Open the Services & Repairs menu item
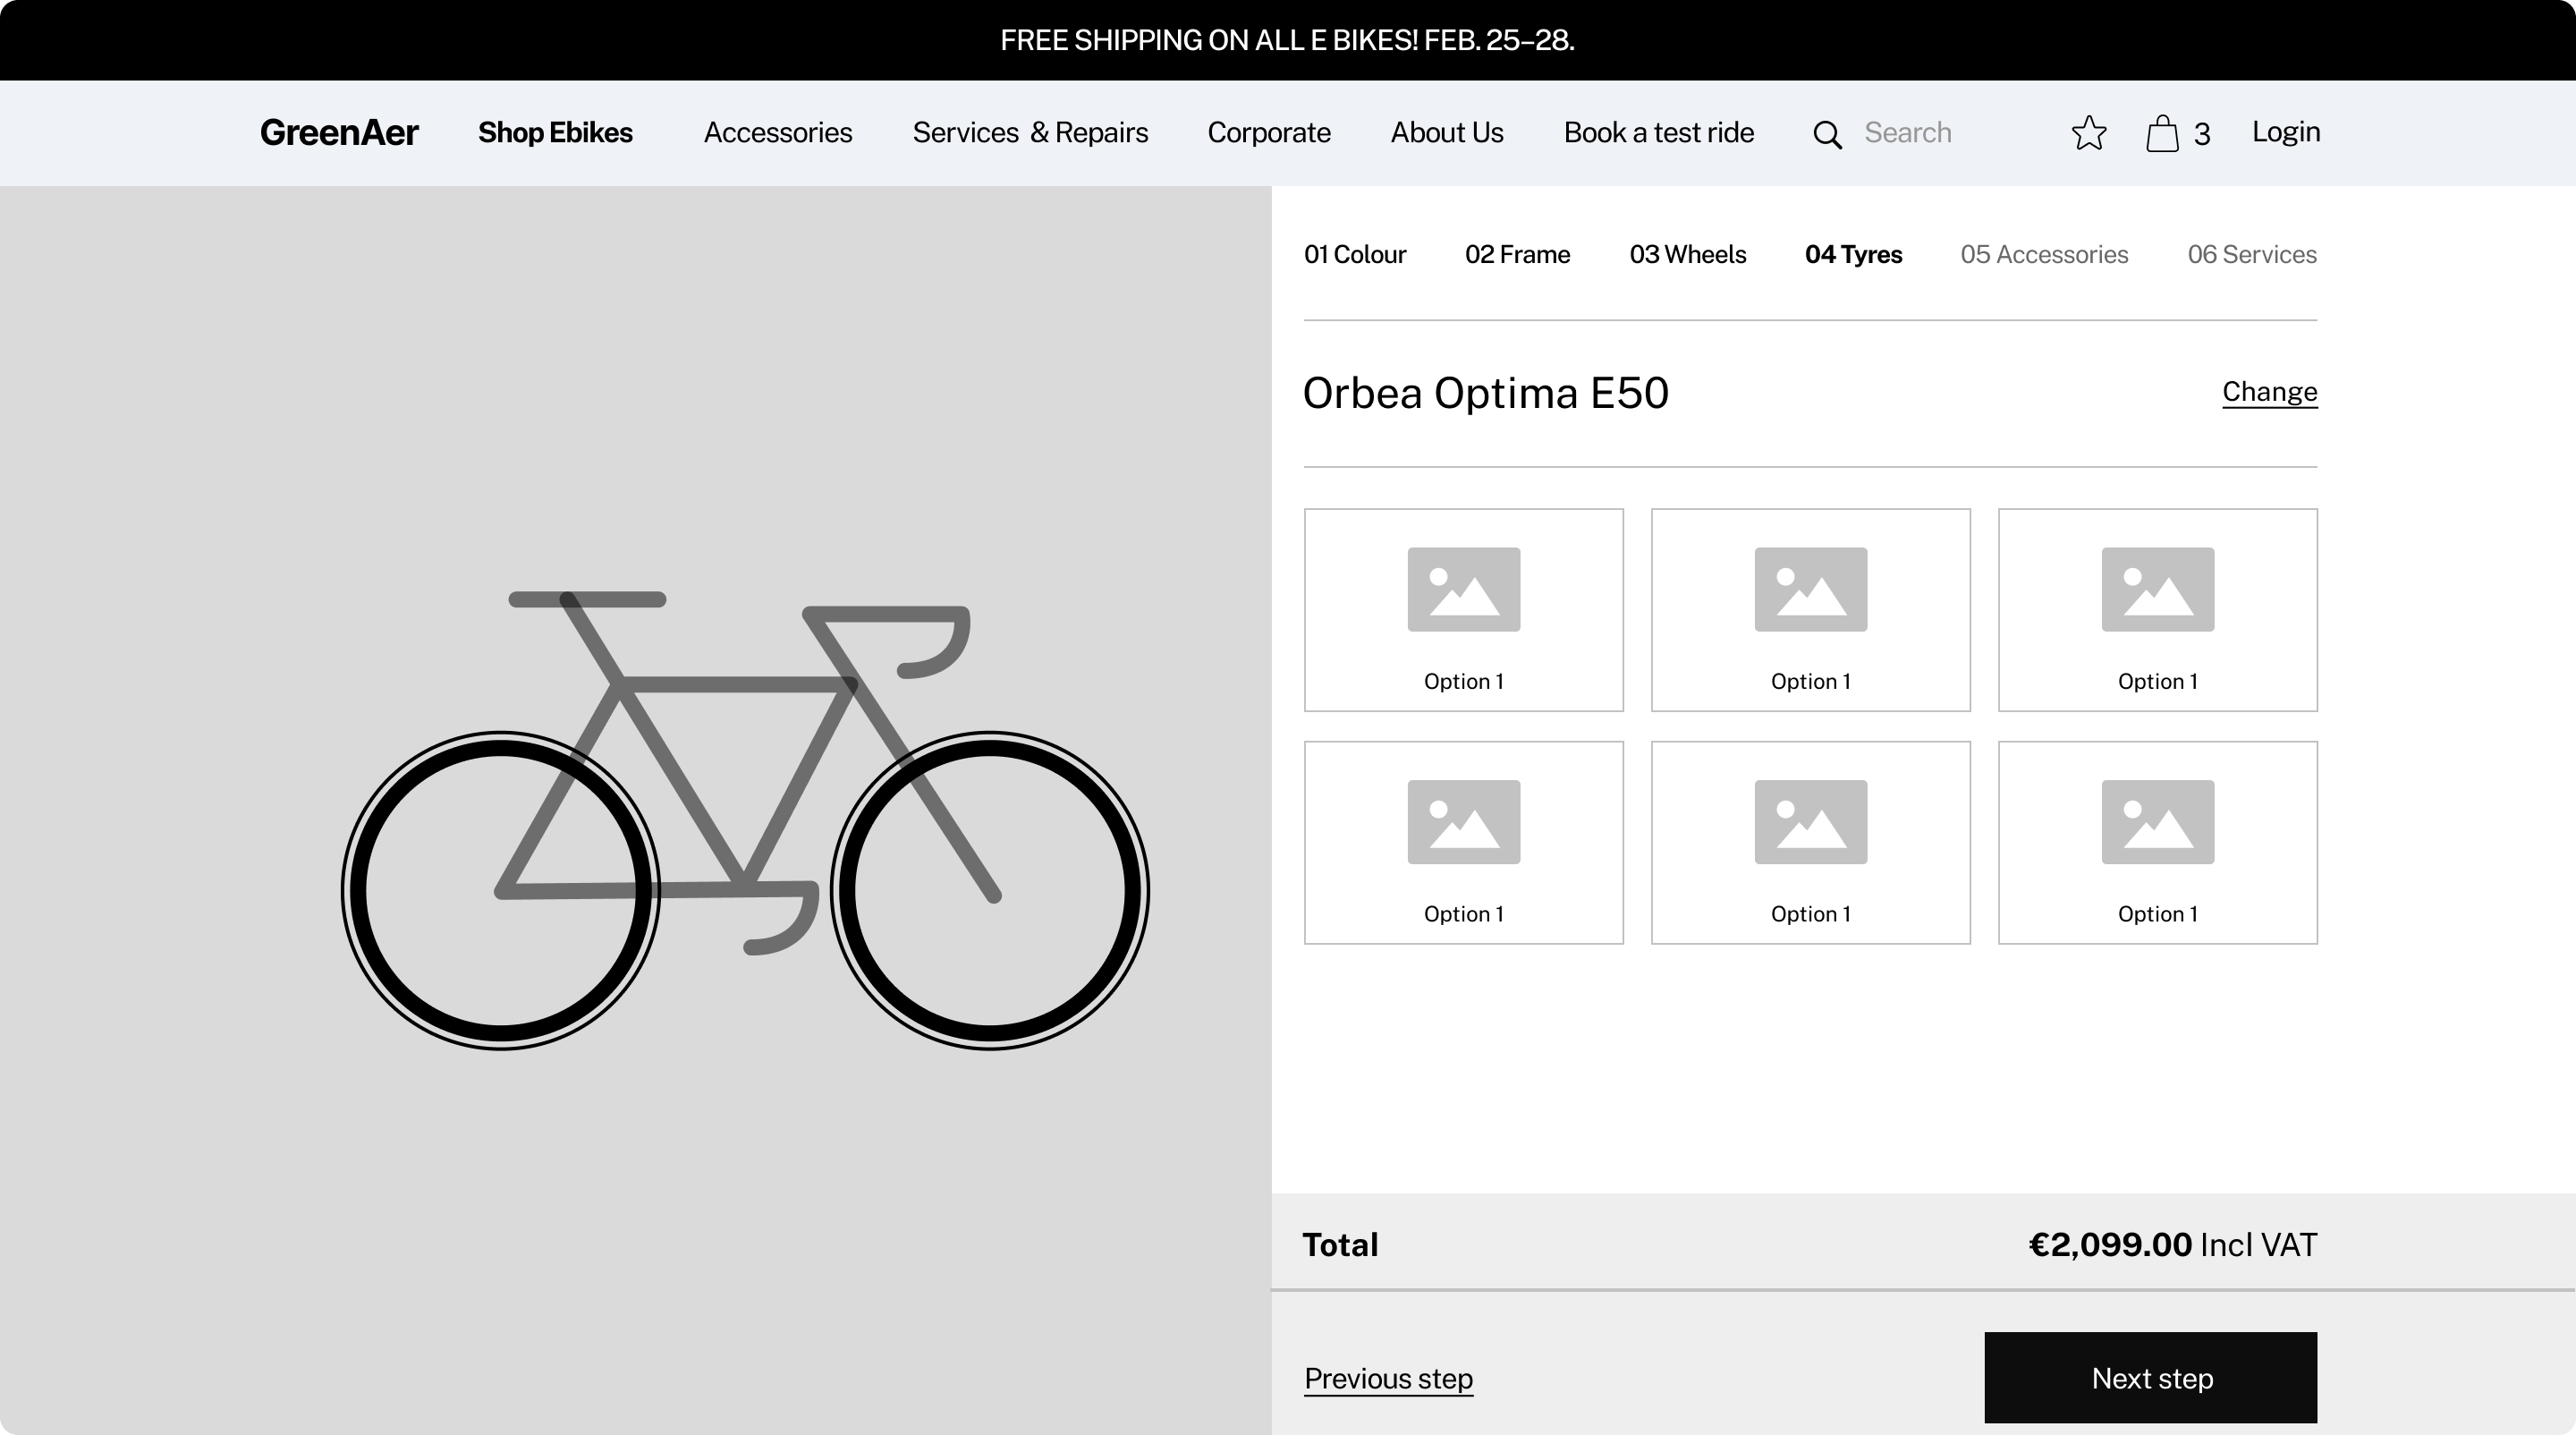The image size is (2576, 1435). (x=1030, y=133)
